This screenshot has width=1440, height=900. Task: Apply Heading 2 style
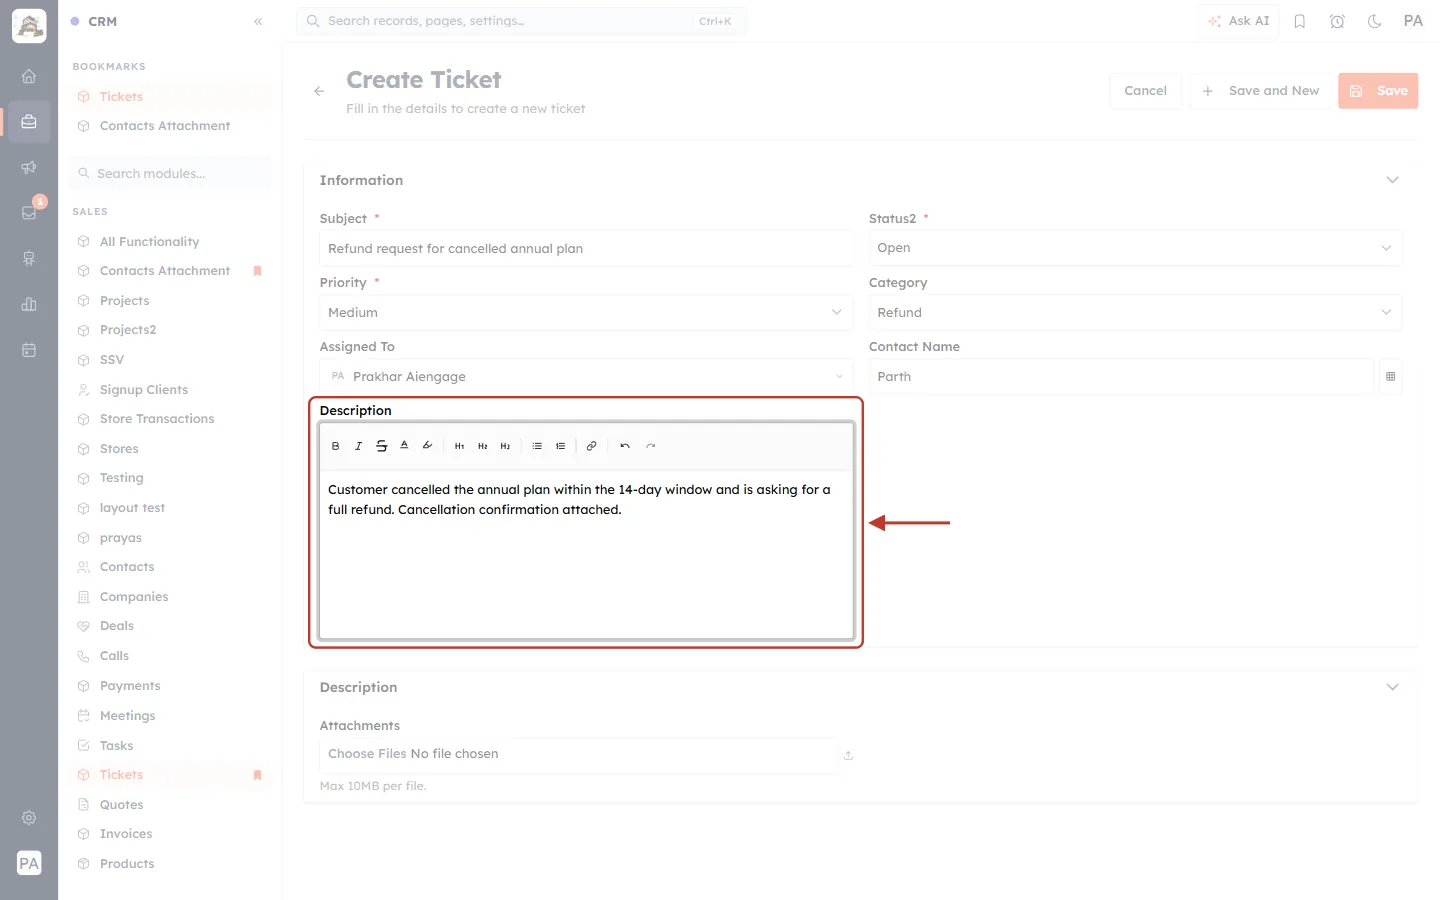coord(482,446)
